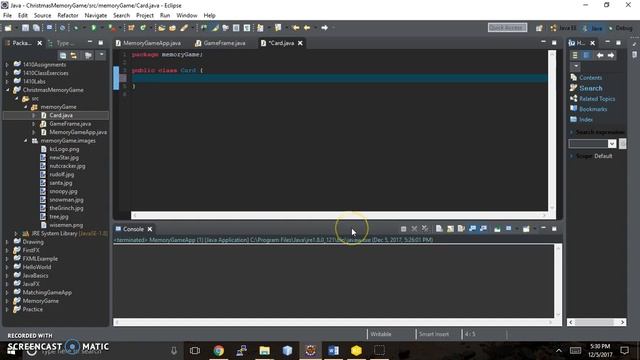This screenshot has height=360, width=640.
Task: Click the Quick Access search field
Action: [x=507, y=27]
